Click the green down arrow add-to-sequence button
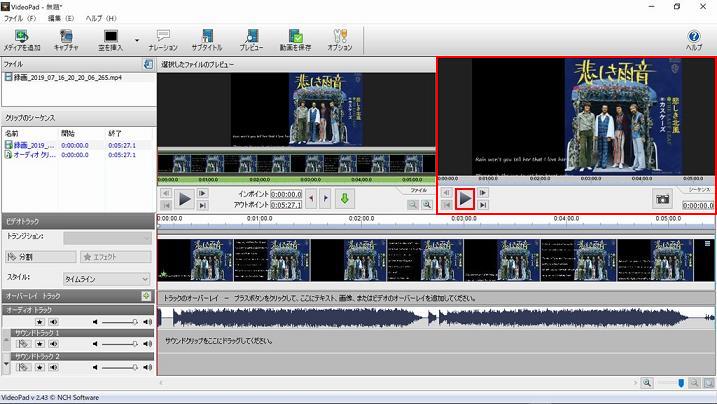Screen dimensions: 717x404 click(x=345, y=199)
